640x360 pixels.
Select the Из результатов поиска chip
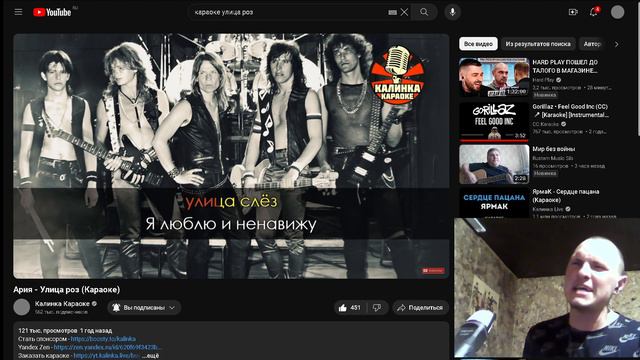tap(538, 44)
